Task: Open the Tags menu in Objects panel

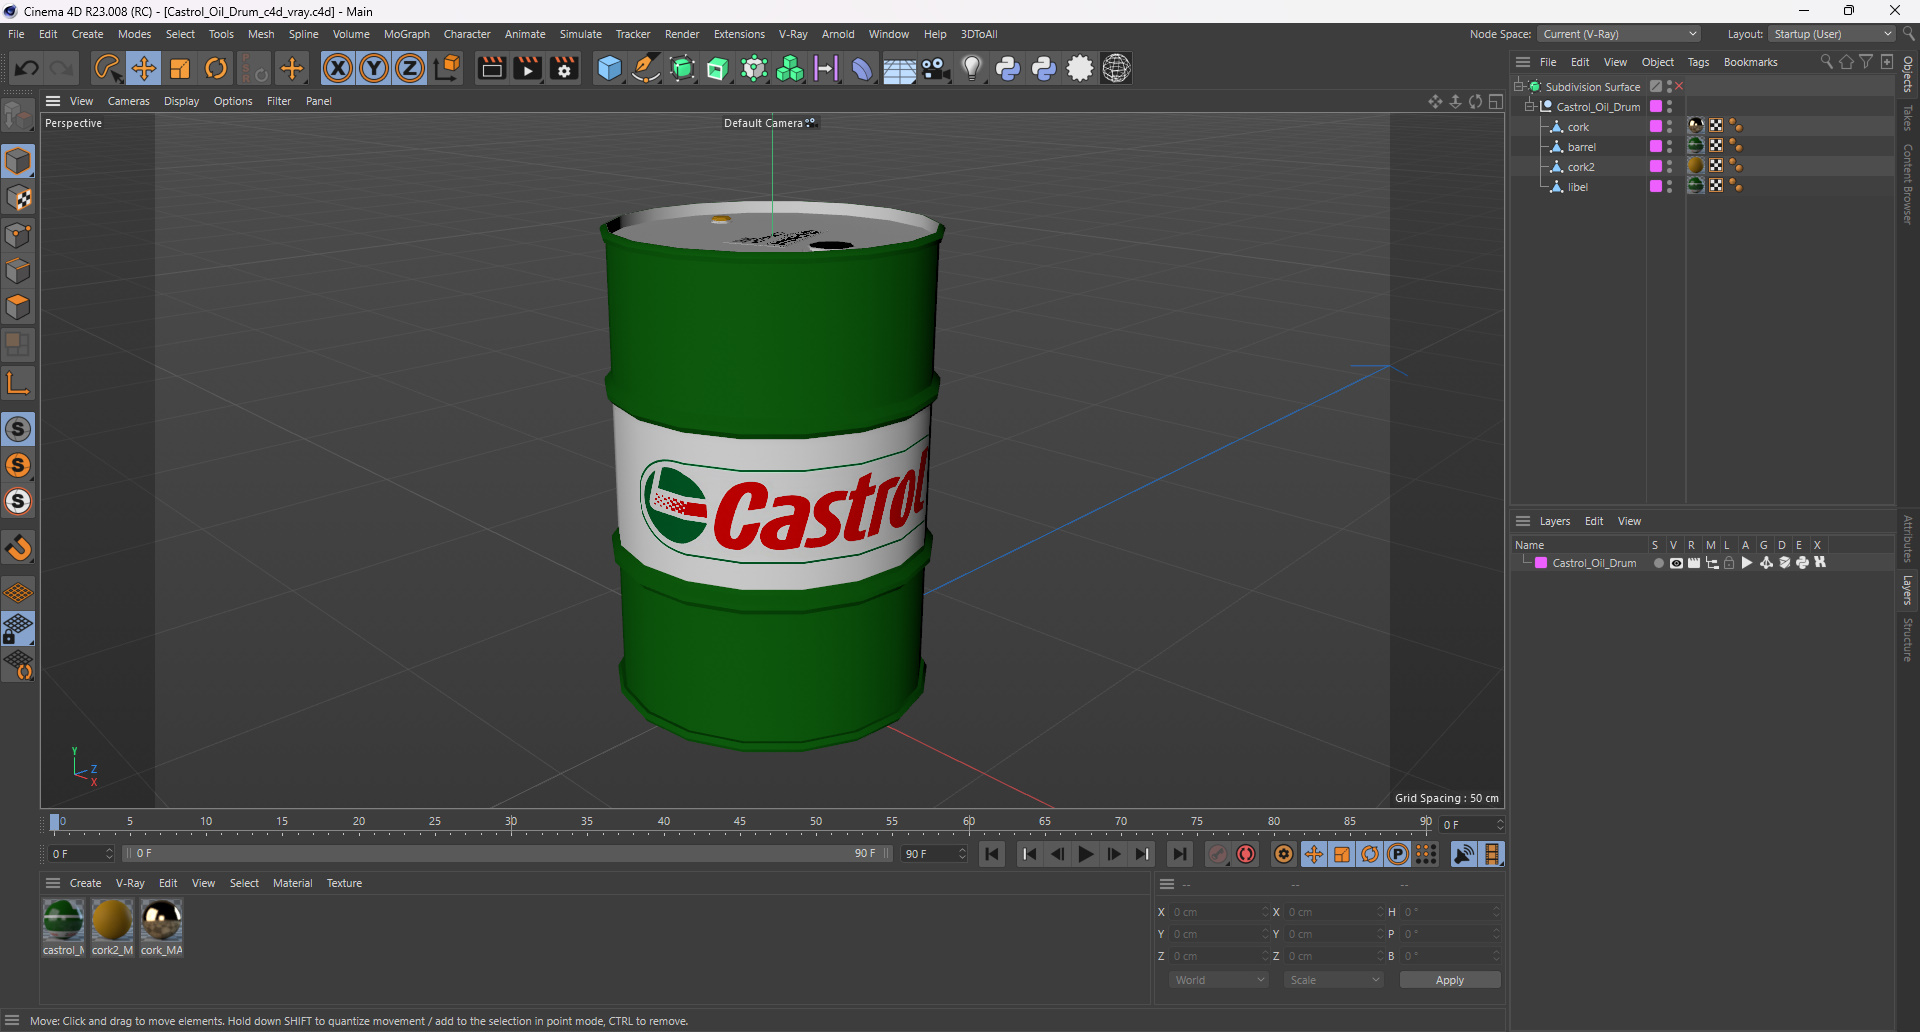Action: (1698, 62)
